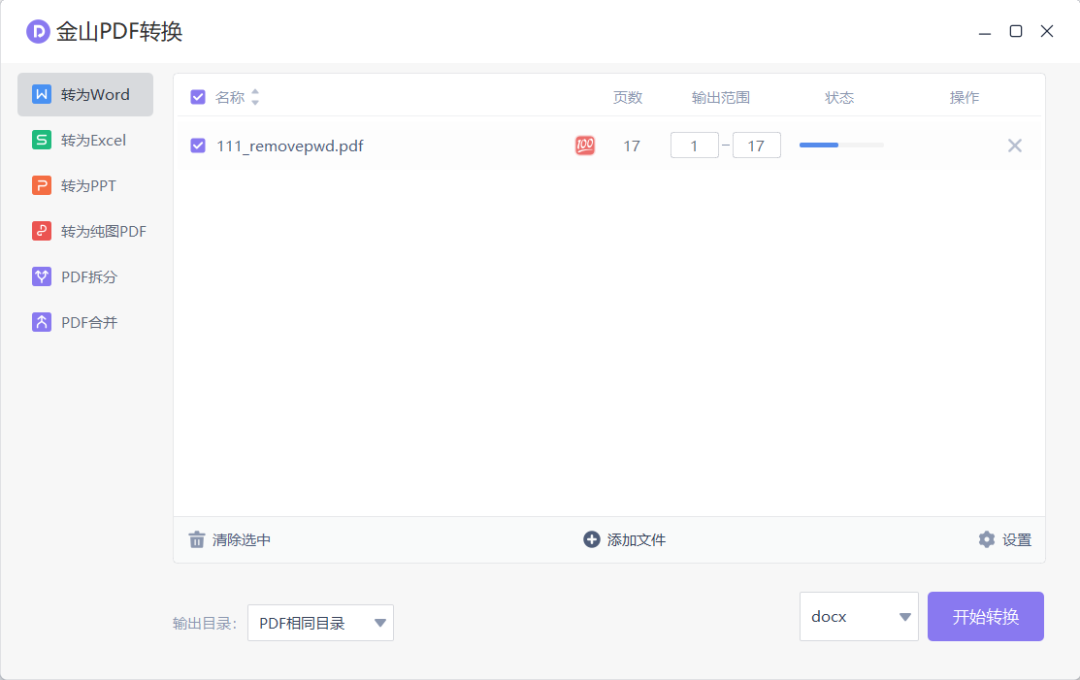
Task: Click the file name 111_removepwd.pdf
Action: [x=290, y=146]
